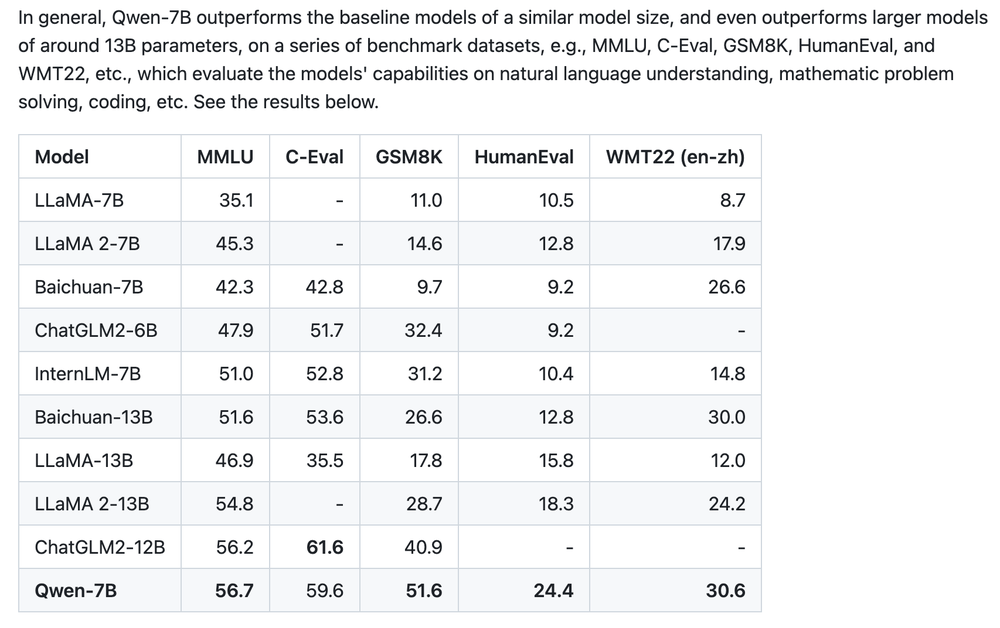Select Qwen-7B's 56.7 MMLU score
The height and width of the screenshot is (628, 1000).
(235, 591)
